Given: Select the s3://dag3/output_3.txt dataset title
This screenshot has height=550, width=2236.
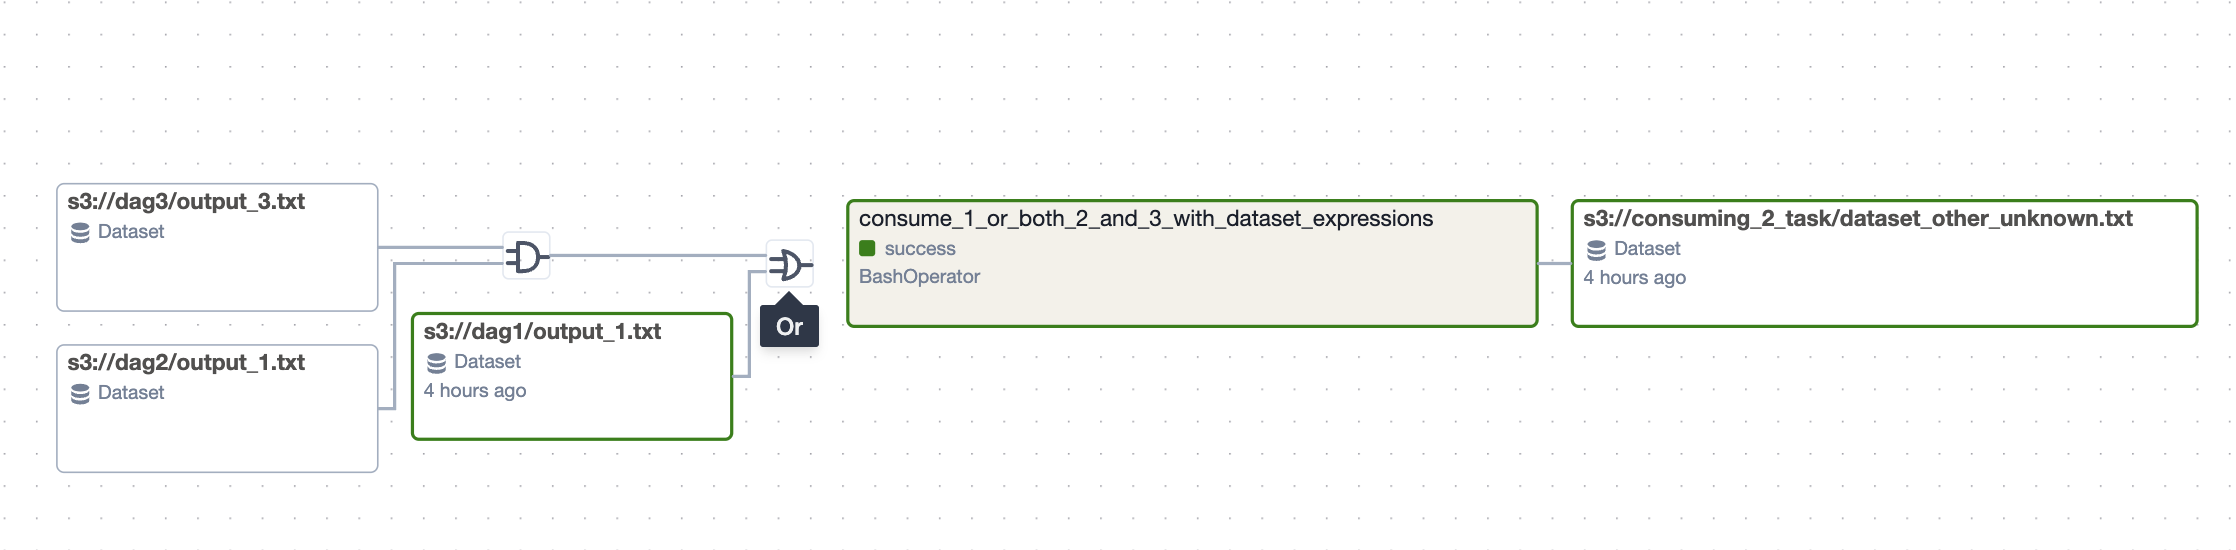Looking at the screenshot, I should 186,202.
